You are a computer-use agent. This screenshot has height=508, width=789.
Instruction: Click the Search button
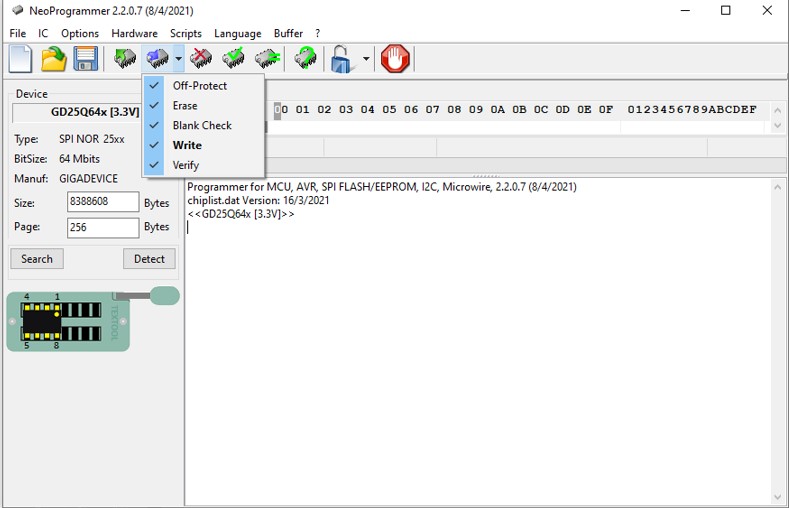37,259
